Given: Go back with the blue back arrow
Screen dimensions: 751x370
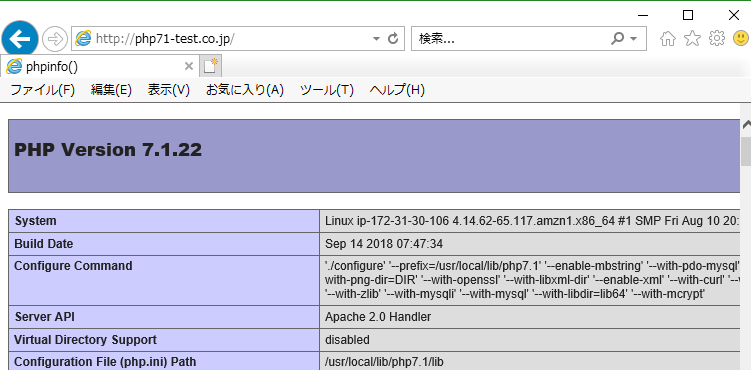Looking at the screenshot, I should pos(20,39).
